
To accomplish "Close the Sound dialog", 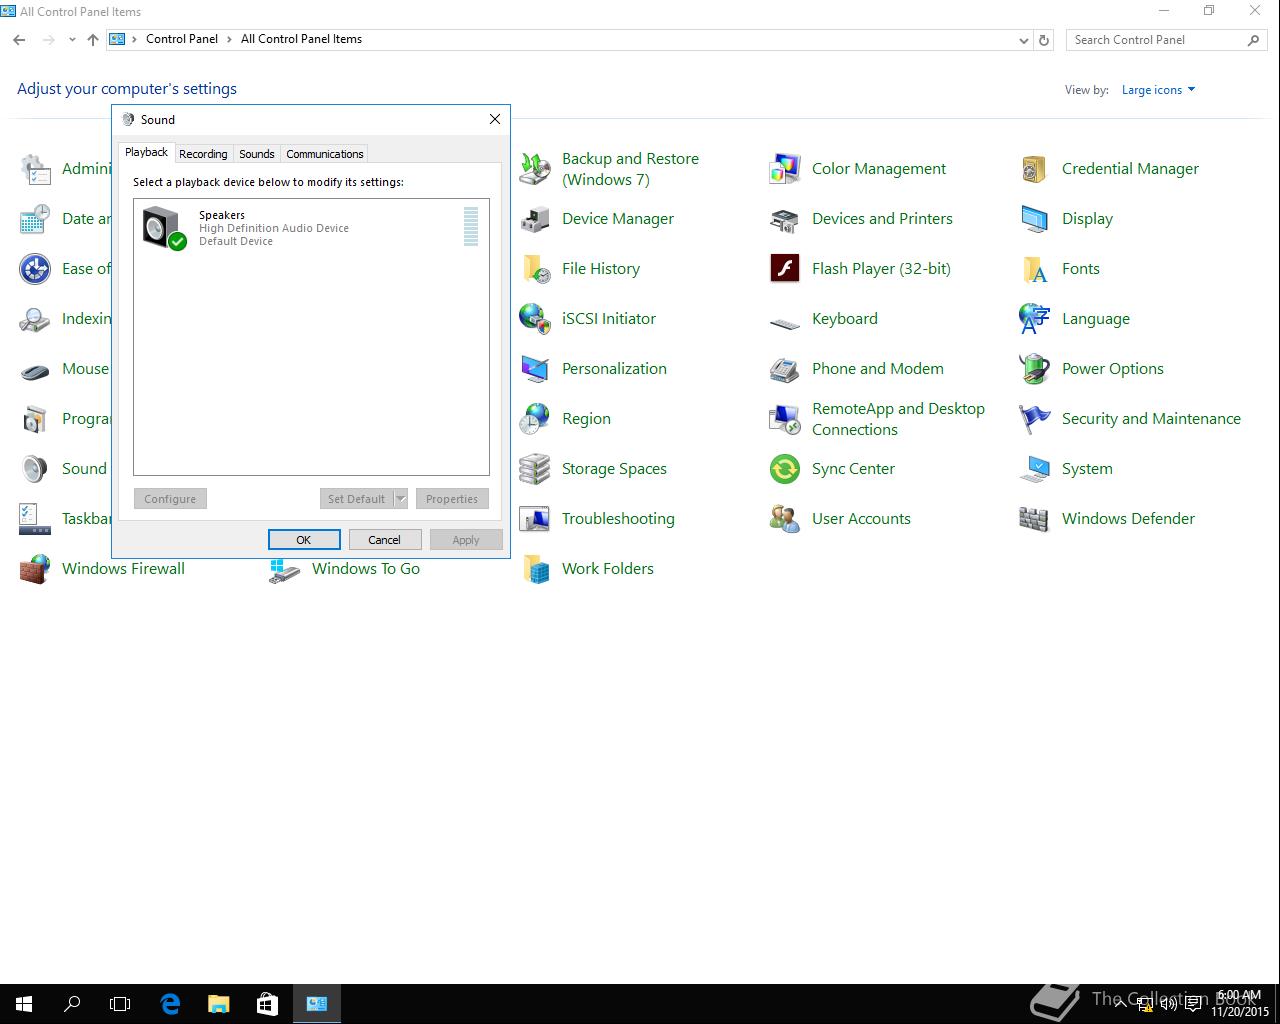I will 494,119.
